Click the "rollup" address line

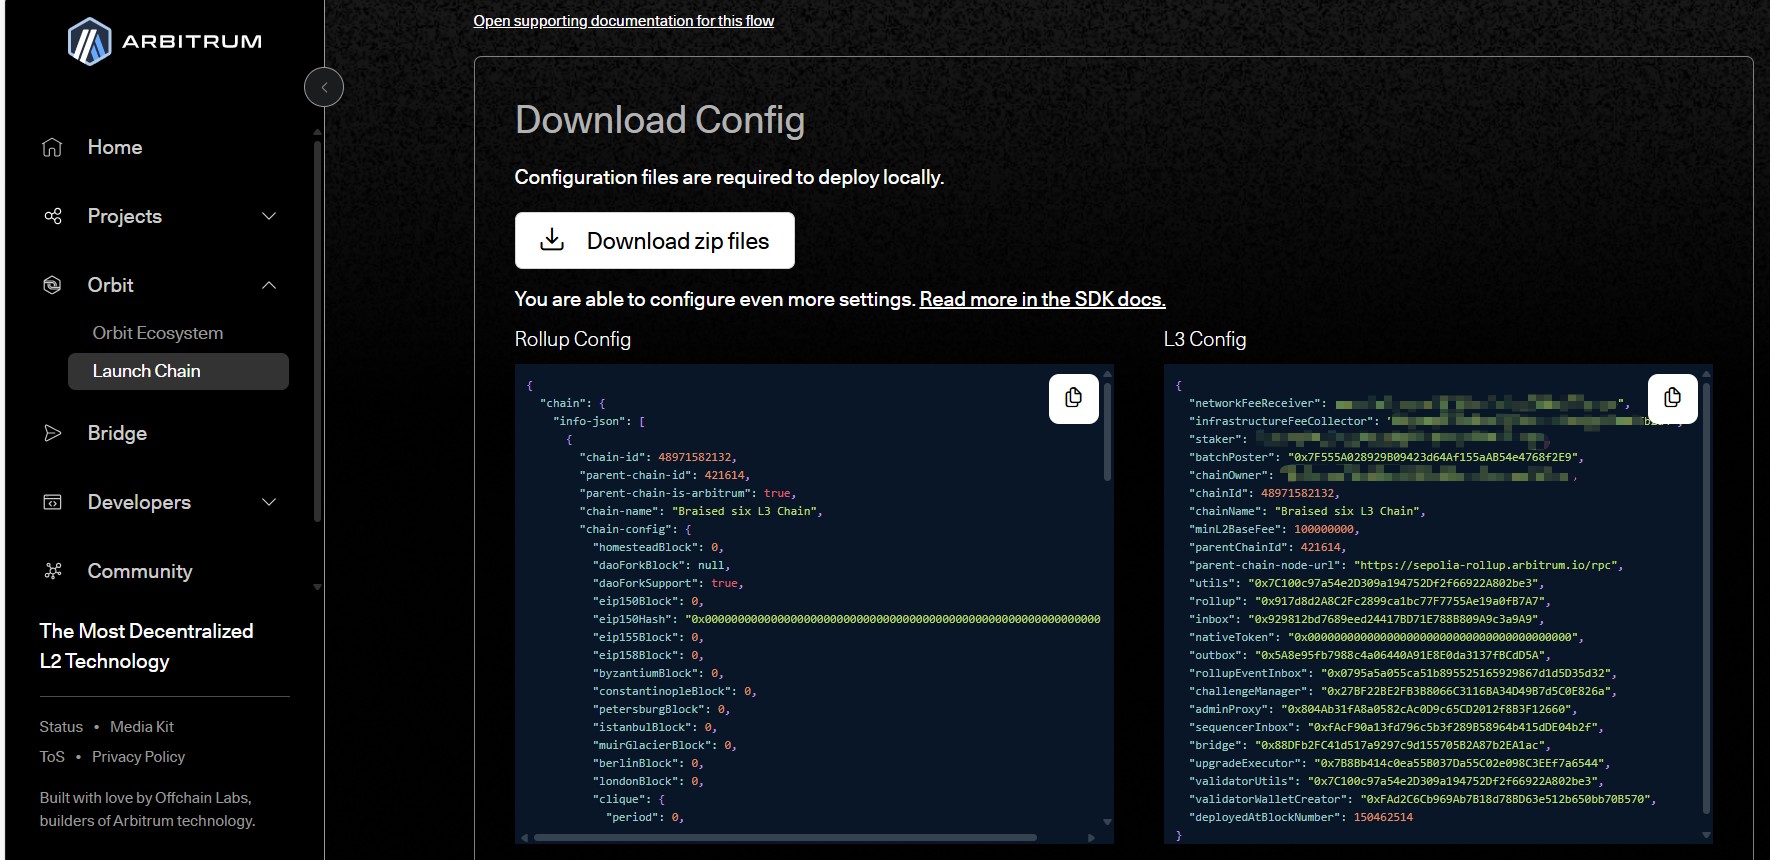pyautogui.click(x=1369, y=601)
